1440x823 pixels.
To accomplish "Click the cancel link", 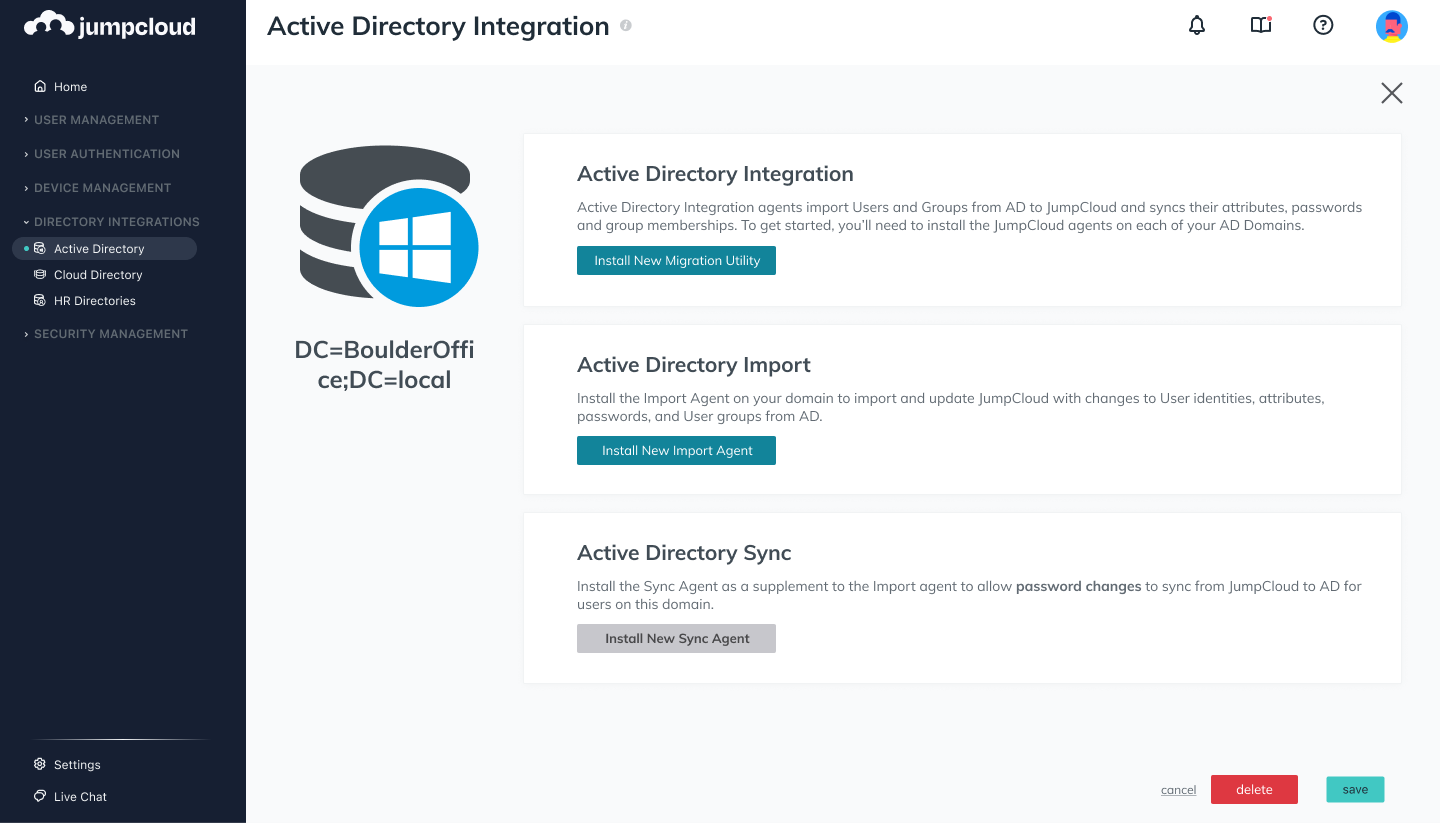I will tap(1178, 789).
